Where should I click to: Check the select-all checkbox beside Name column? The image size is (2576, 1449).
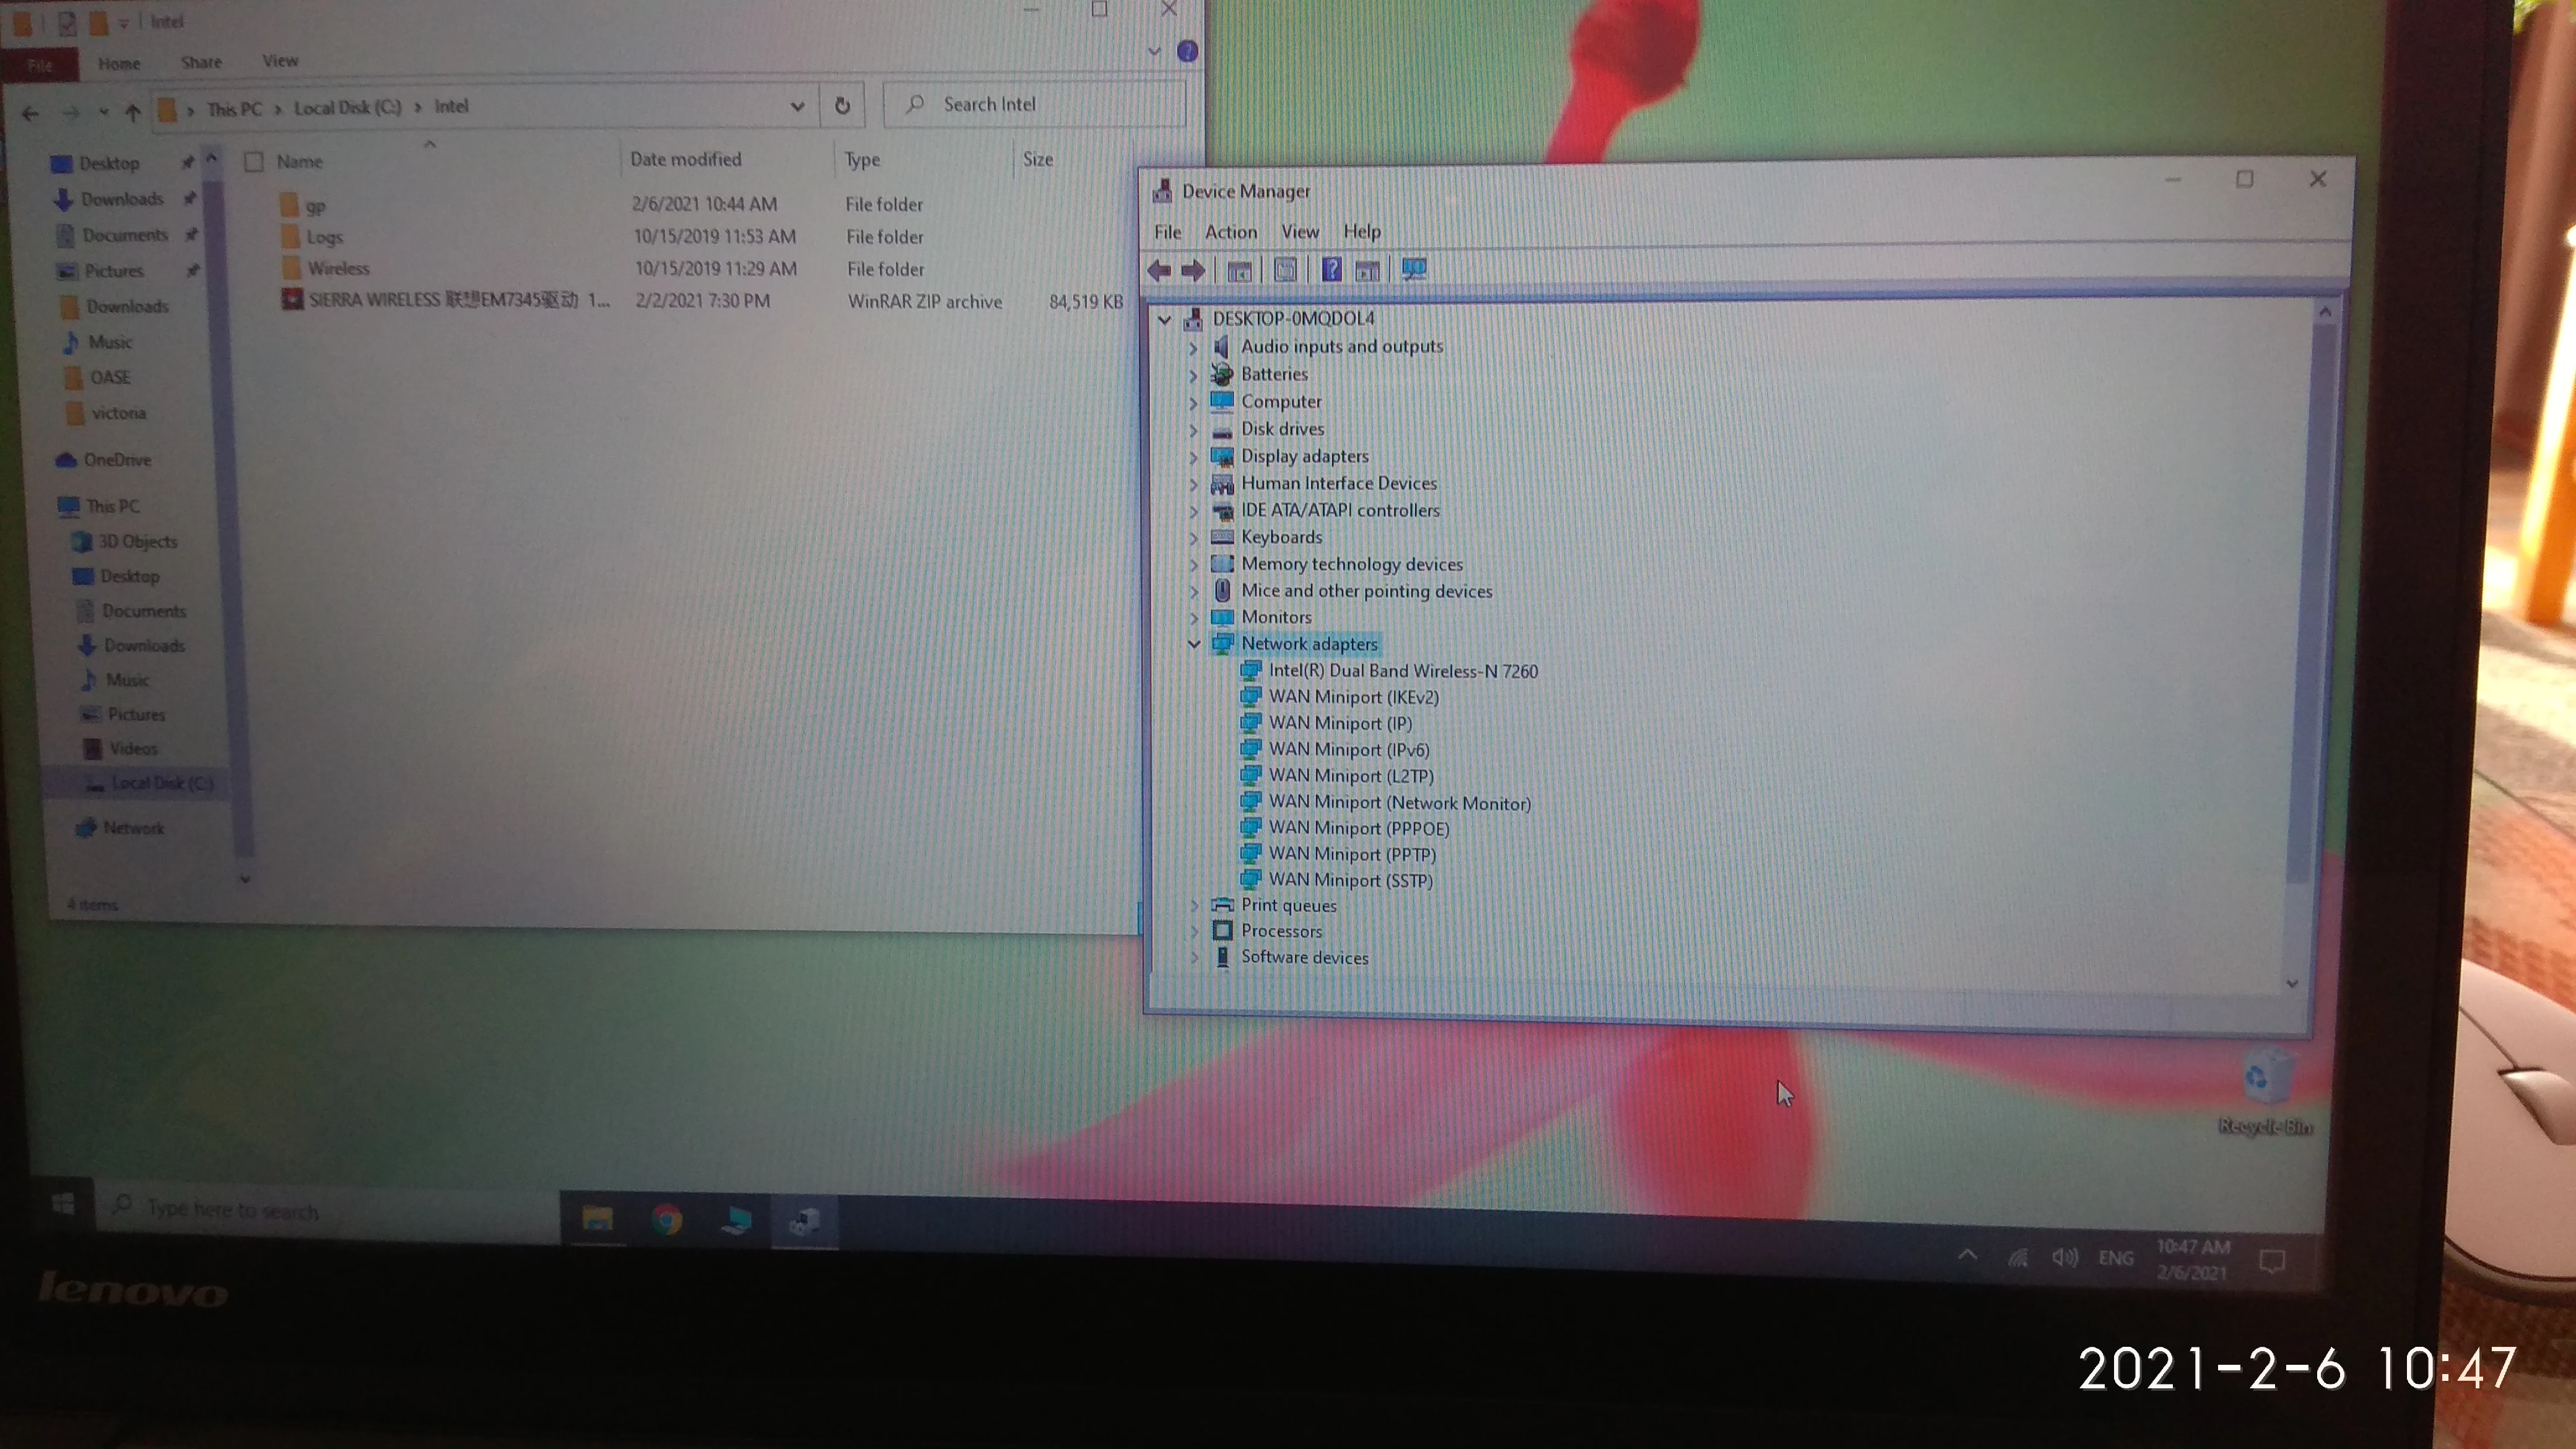(x=254, y=161)
